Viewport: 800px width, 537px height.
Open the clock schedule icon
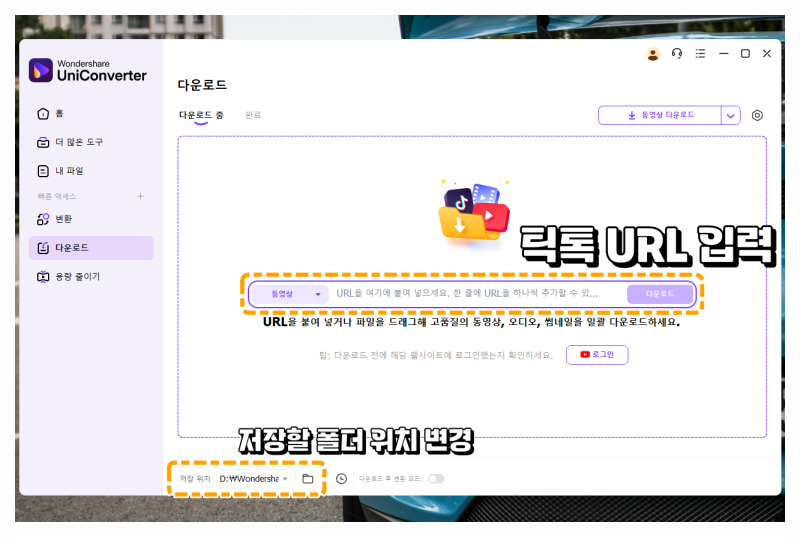pos(341,479)
